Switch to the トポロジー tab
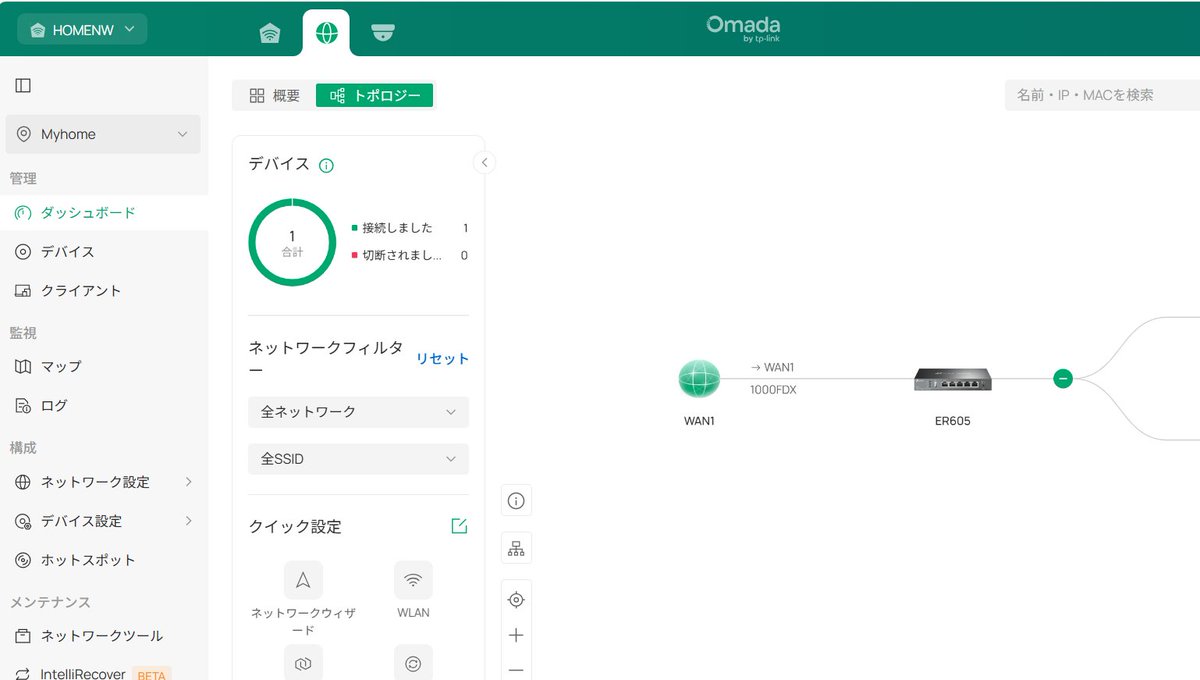 (x=375, y=95)
